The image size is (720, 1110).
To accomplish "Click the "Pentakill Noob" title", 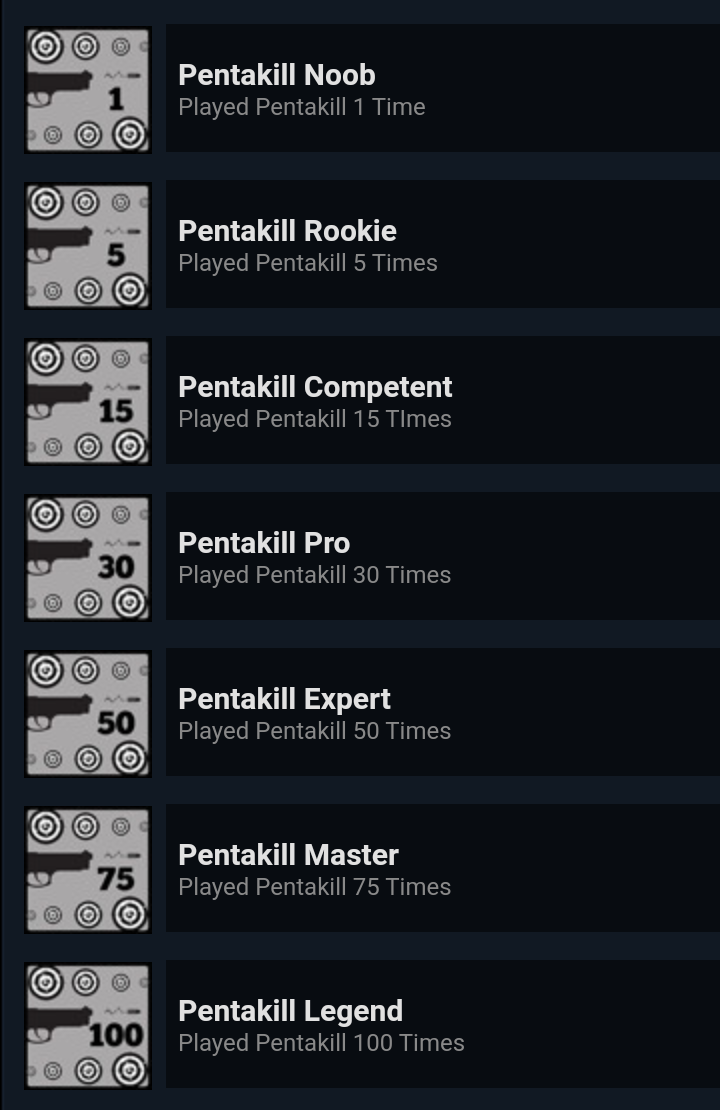I will click(x=277, y=75).
